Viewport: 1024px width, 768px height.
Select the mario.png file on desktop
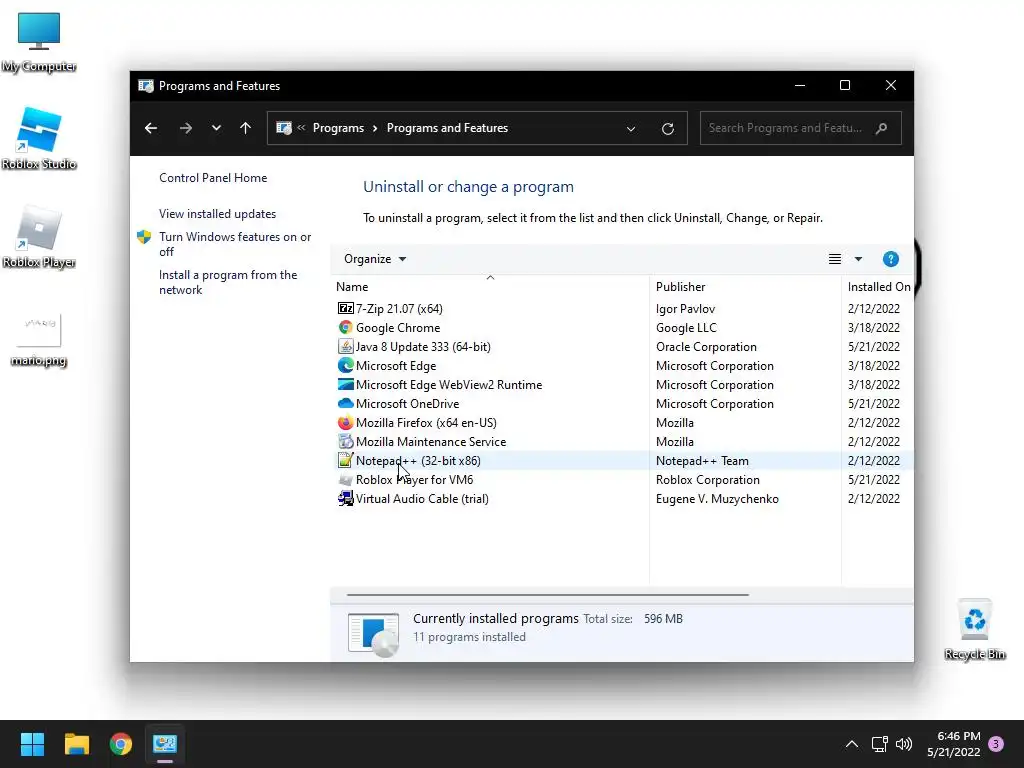pos(39,340)
